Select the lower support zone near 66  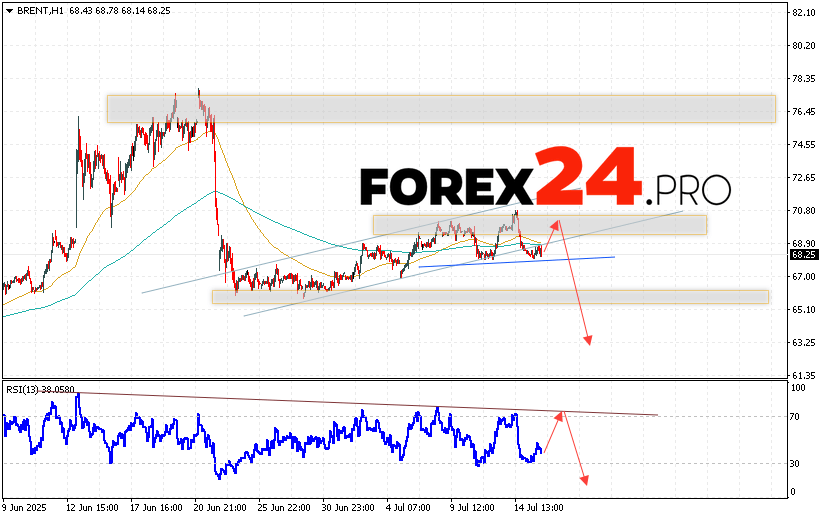pyautogui.click(x=490, y=297)
